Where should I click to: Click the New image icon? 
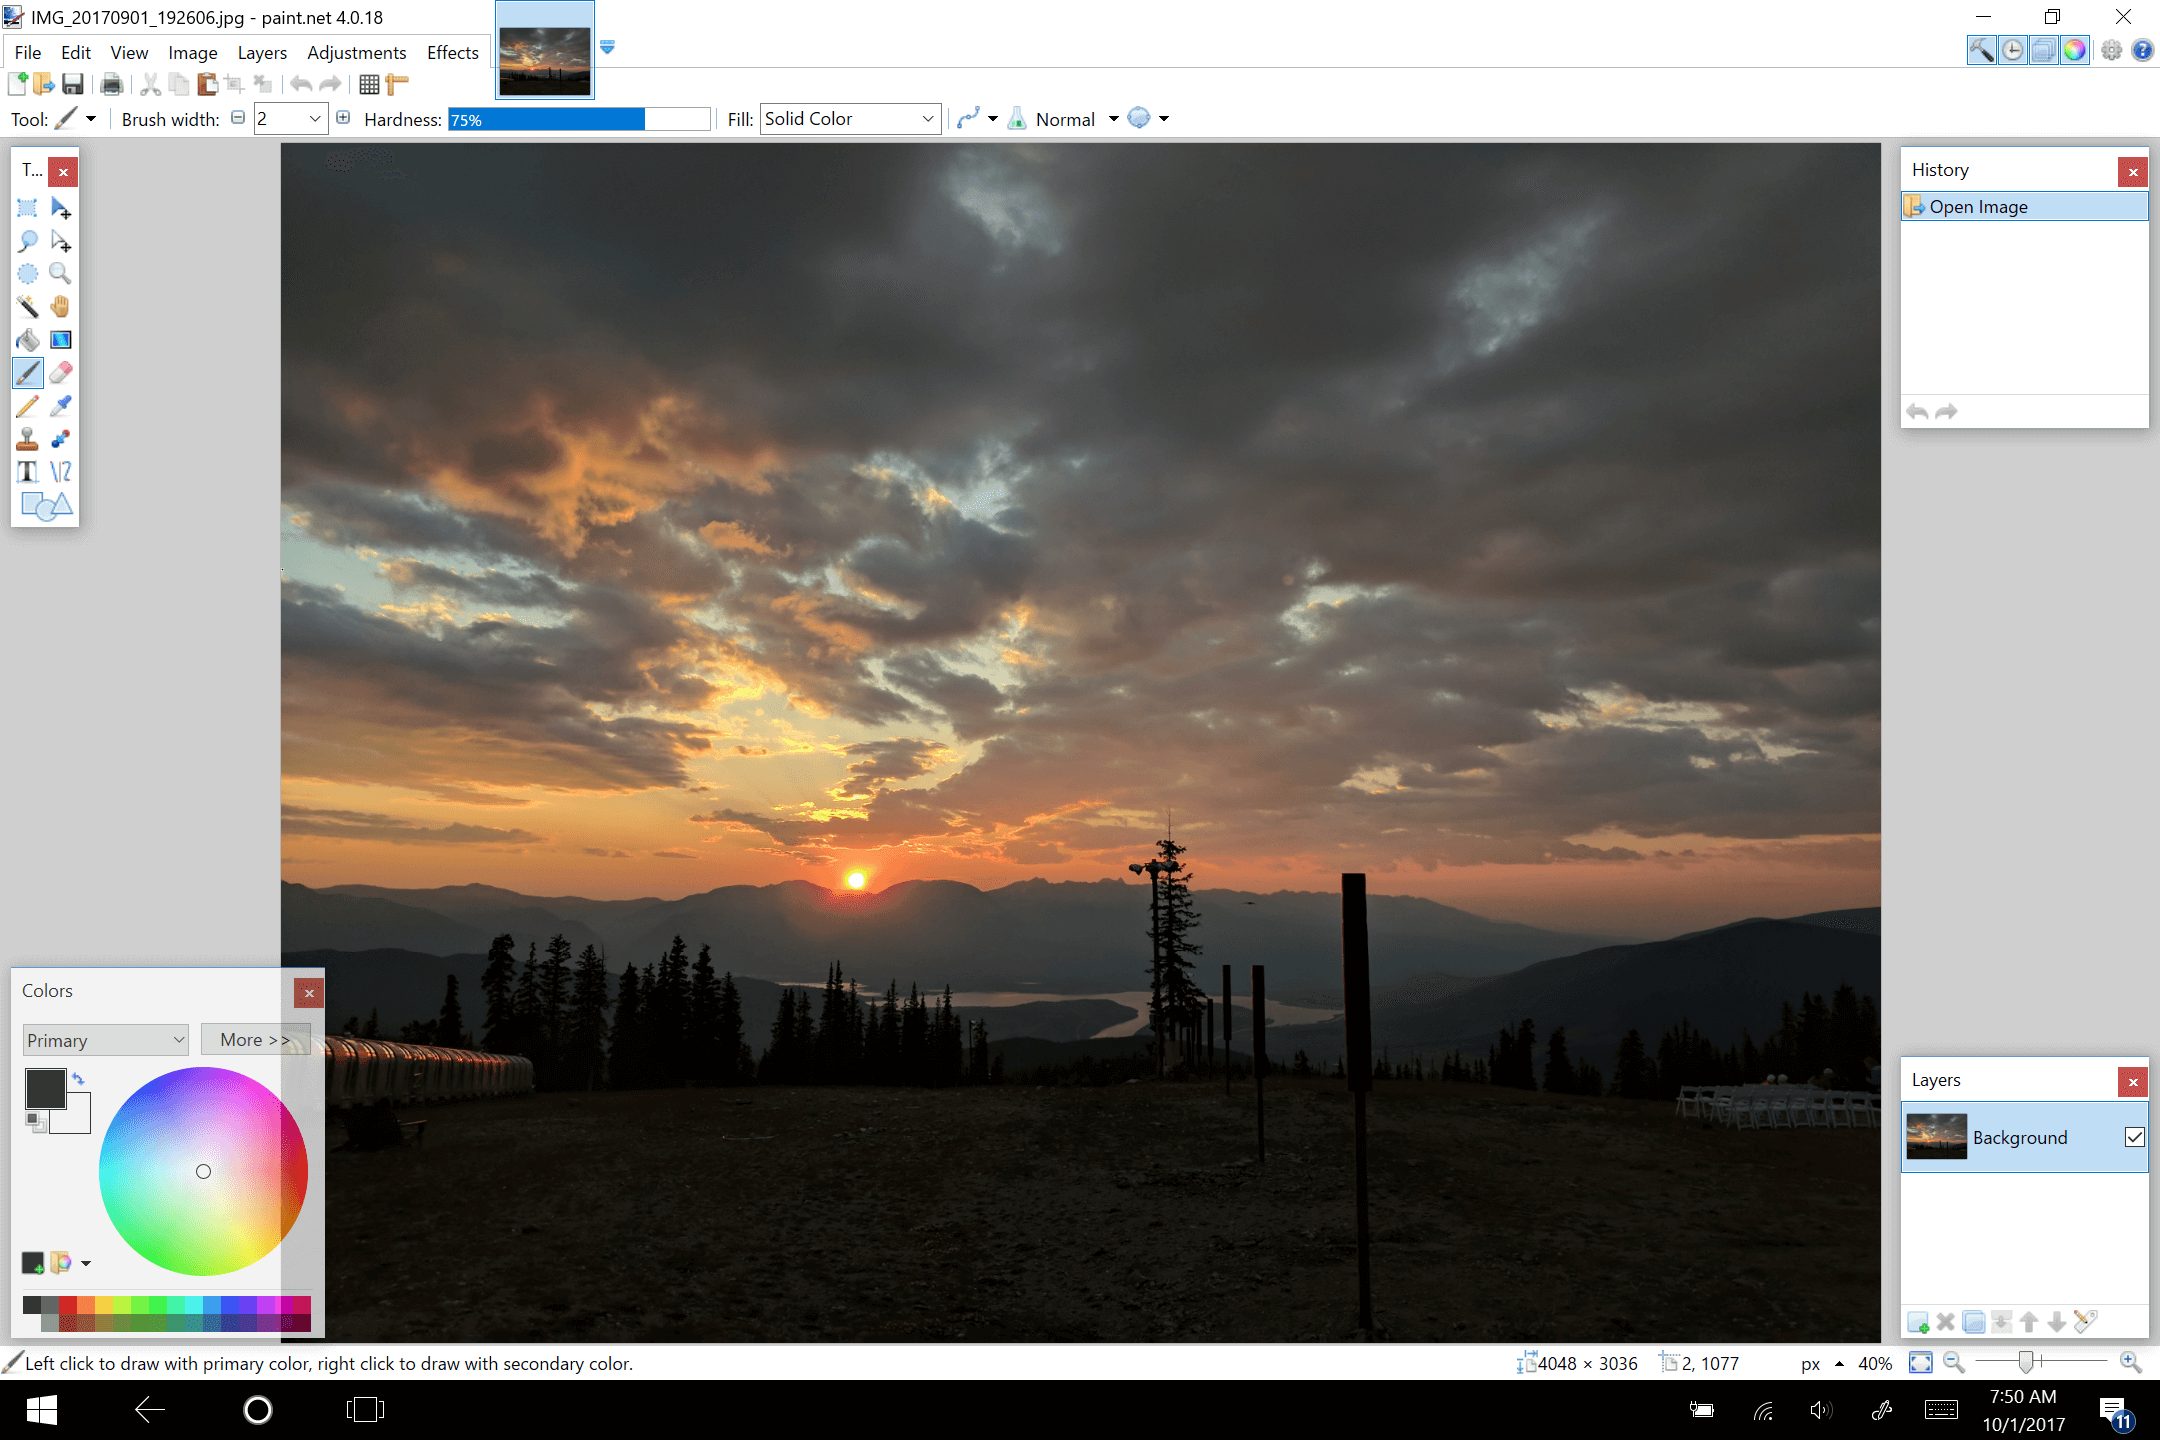pyautogui.click(x=18, y=85)
